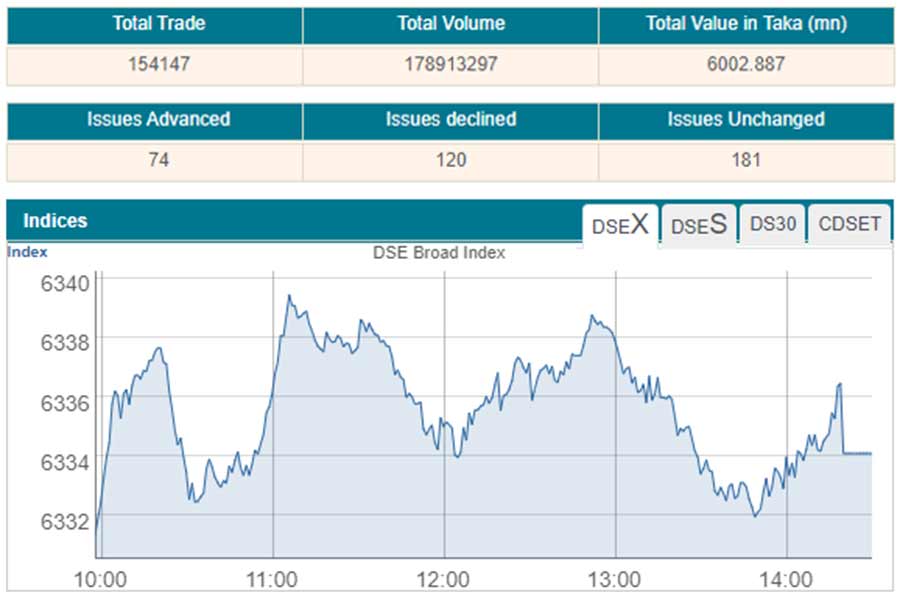Viewport: 900px width, 600px height.
Task: Select the issues advanced count 74
Action: pos(156,159)
